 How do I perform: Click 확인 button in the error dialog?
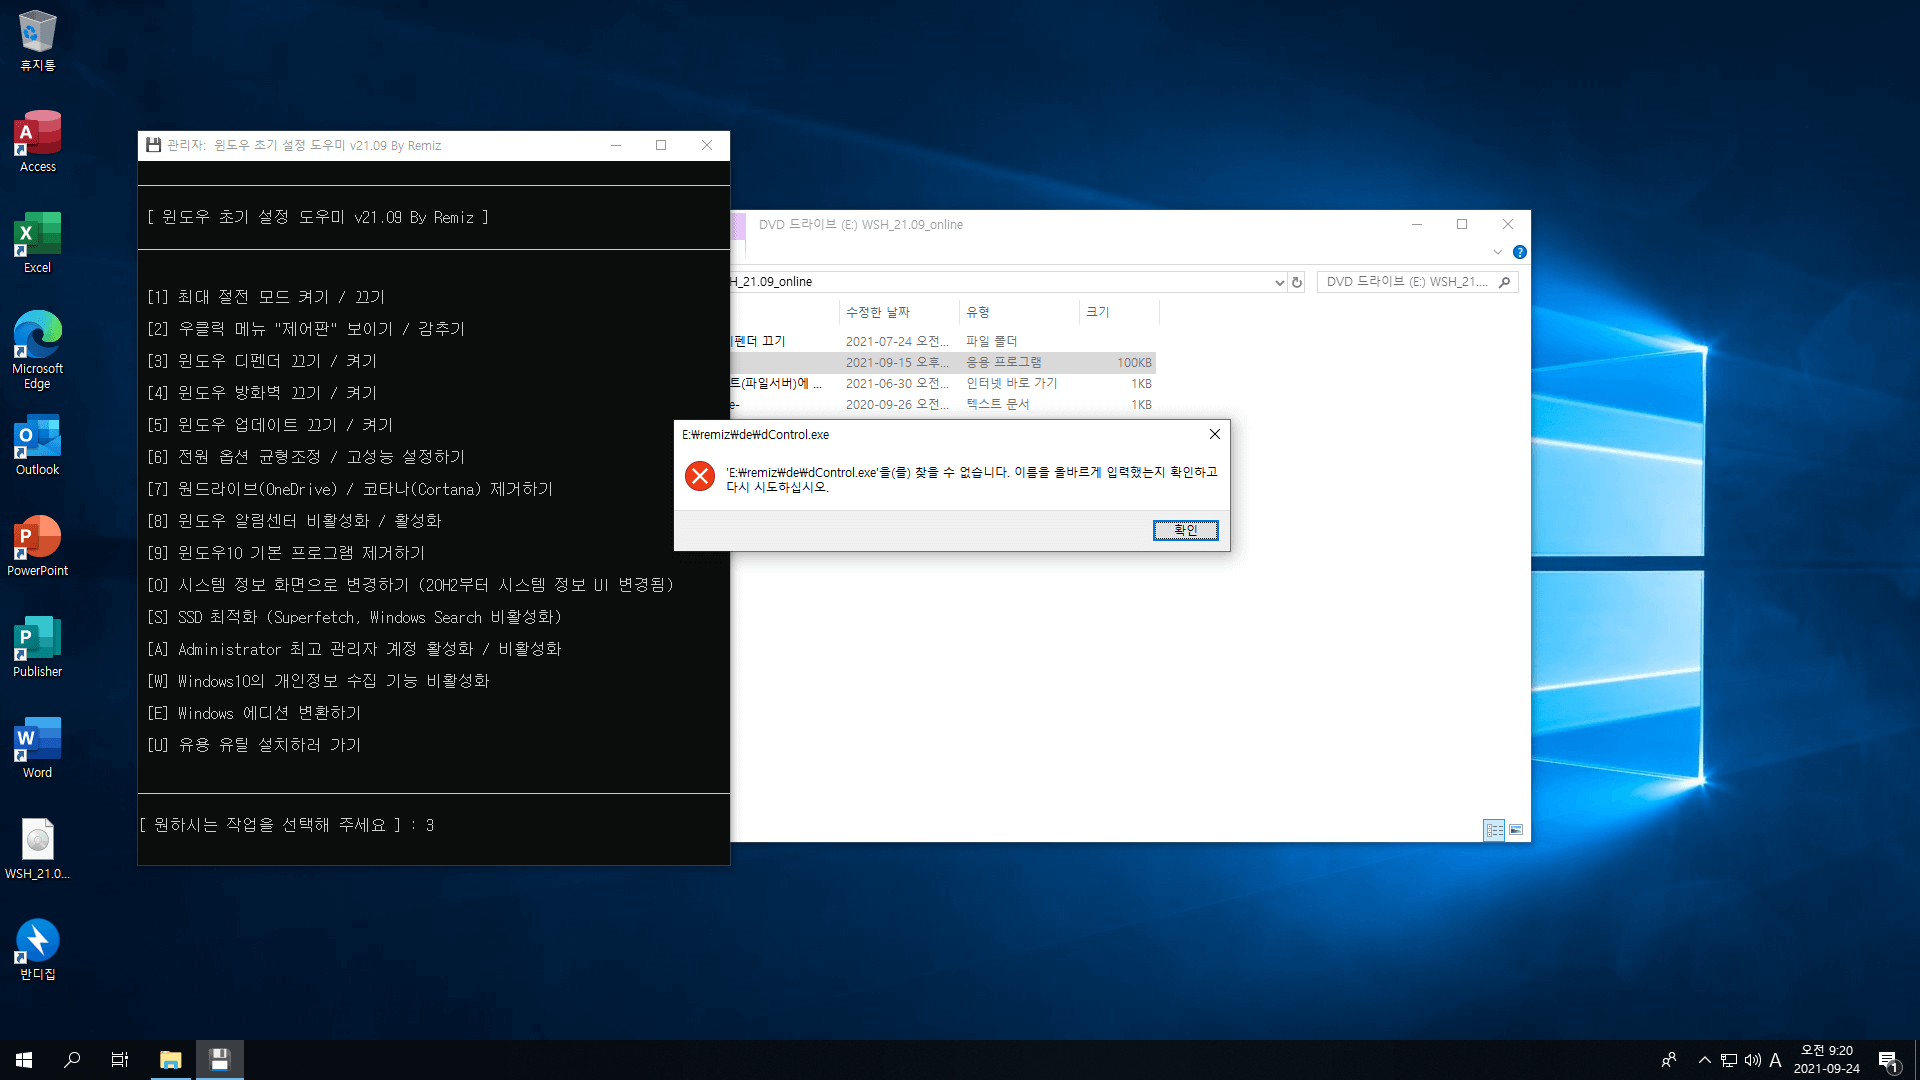point(1185,530)
